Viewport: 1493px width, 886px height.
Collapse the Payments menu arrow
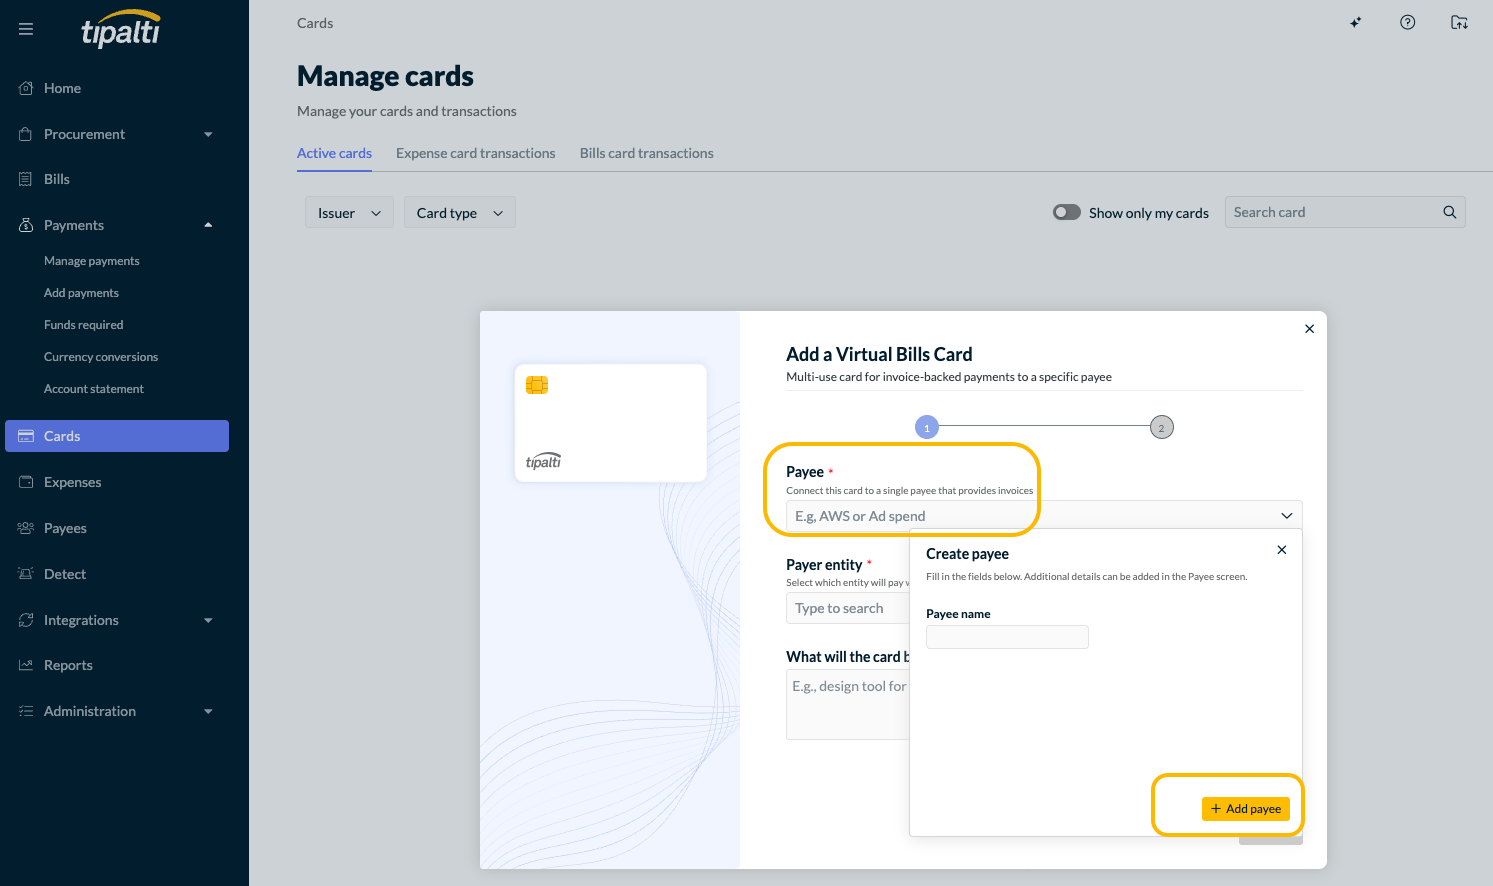pyautogui.click(x=208, y=225)
